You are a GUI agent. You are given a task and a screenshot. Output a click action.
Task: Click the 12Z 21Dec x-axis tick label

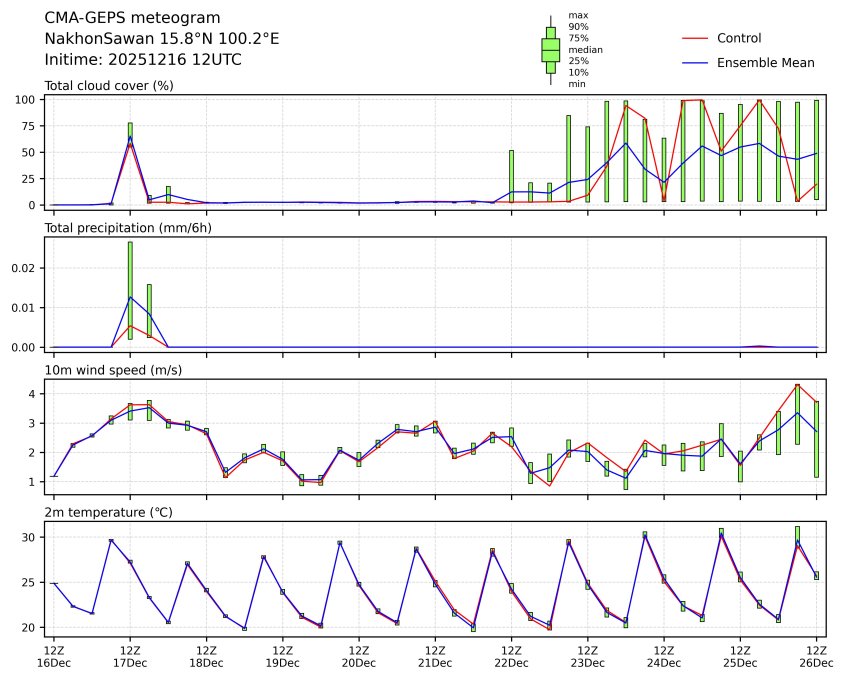435,656
